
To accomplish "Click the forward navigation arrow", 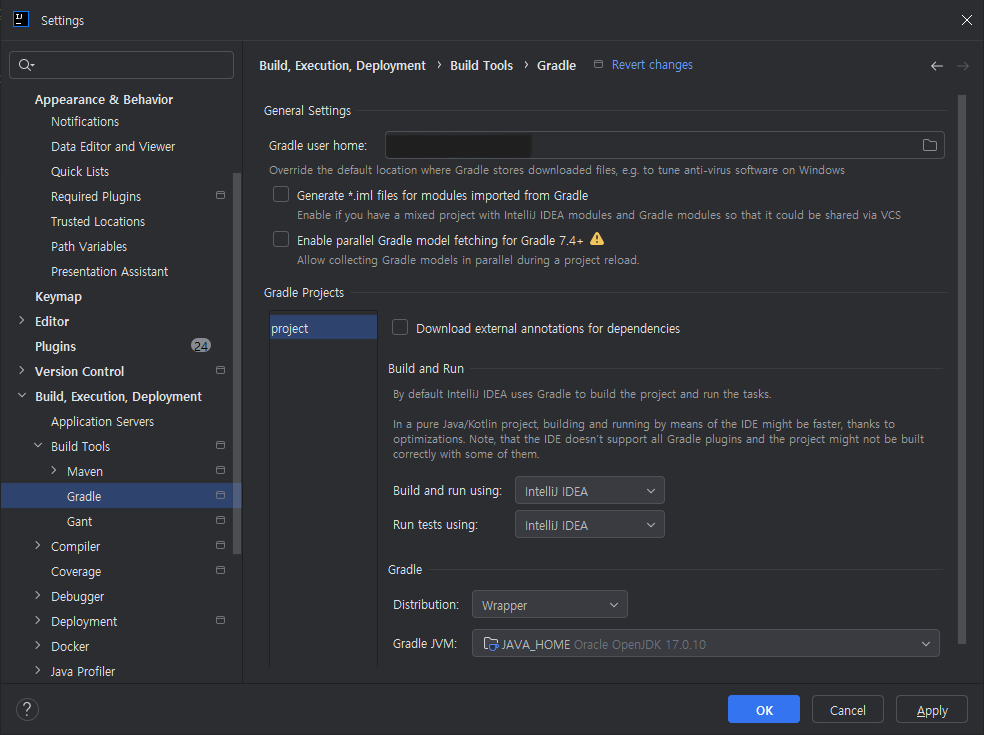I will pos(963,66).
